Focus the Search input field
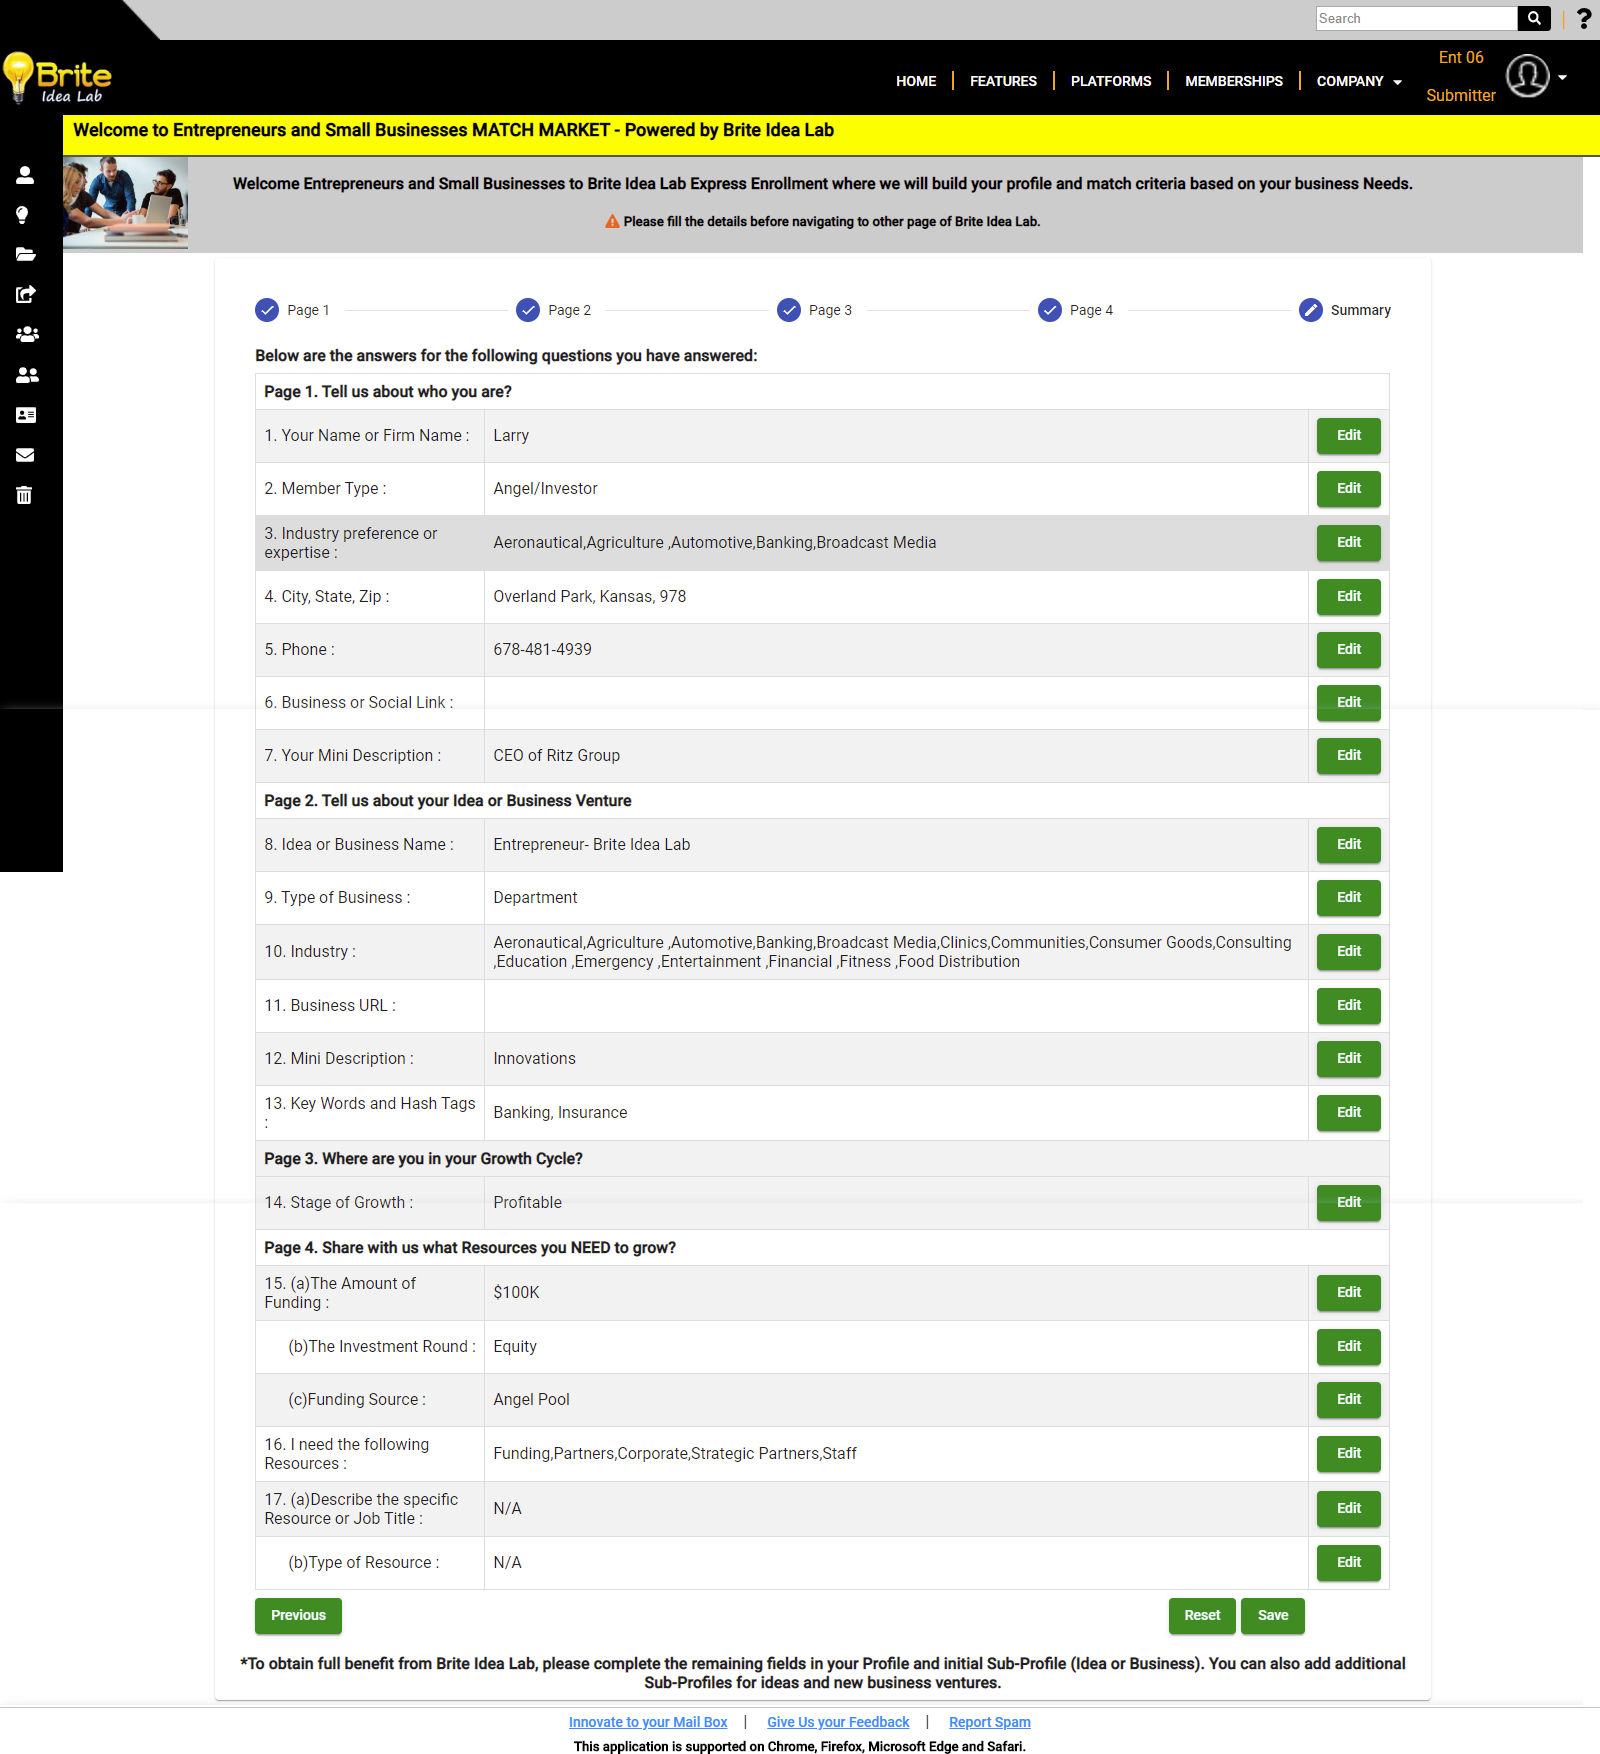 point(1417,18)
